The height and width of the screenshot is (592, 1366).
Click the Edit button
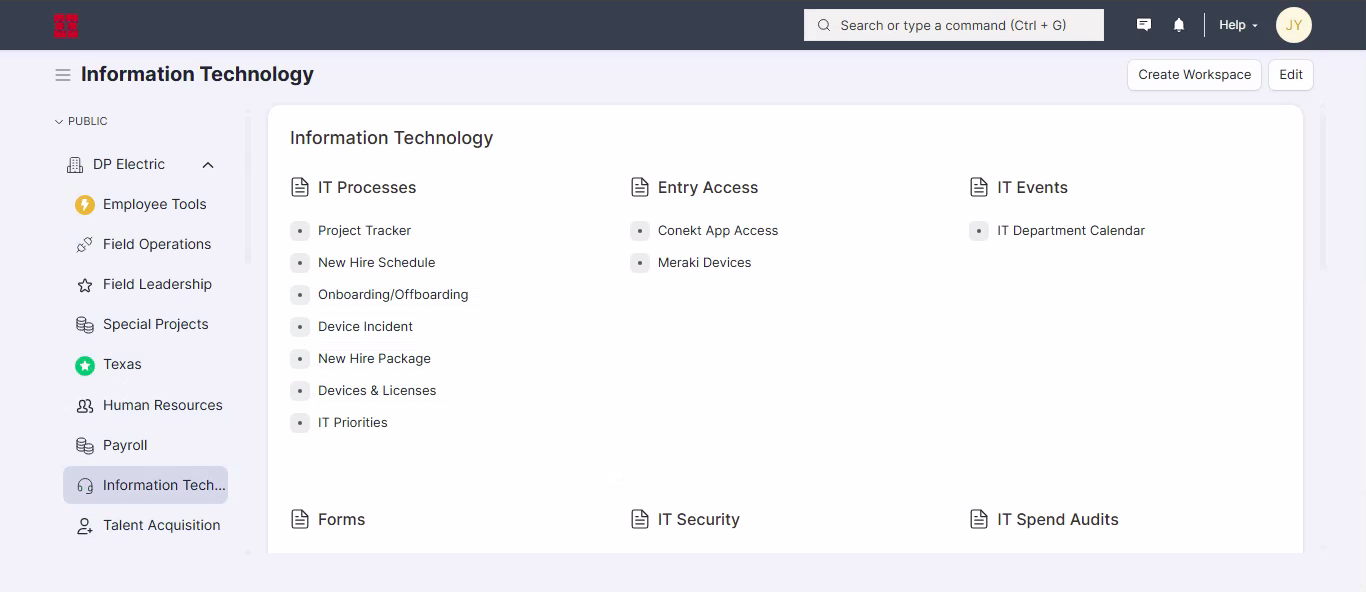[1291, 75]
